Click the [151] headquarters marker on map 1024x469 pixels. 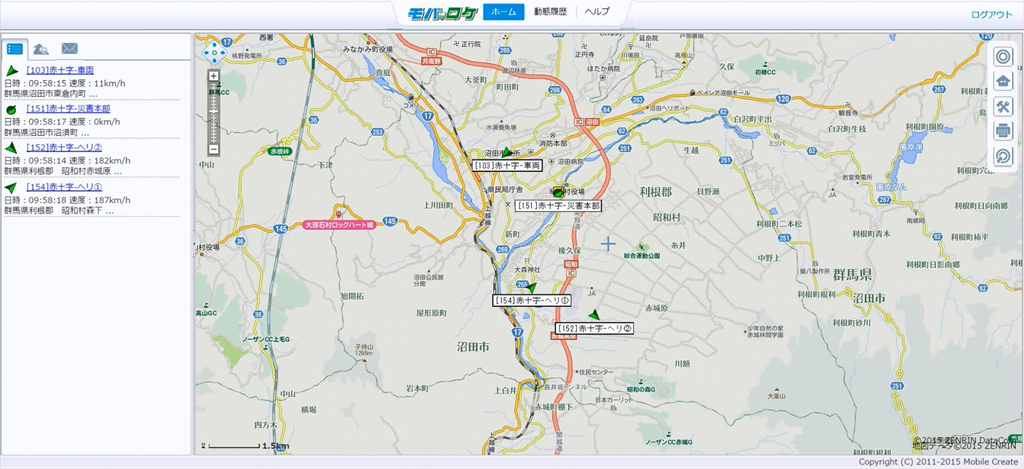(x=558, y=192)
